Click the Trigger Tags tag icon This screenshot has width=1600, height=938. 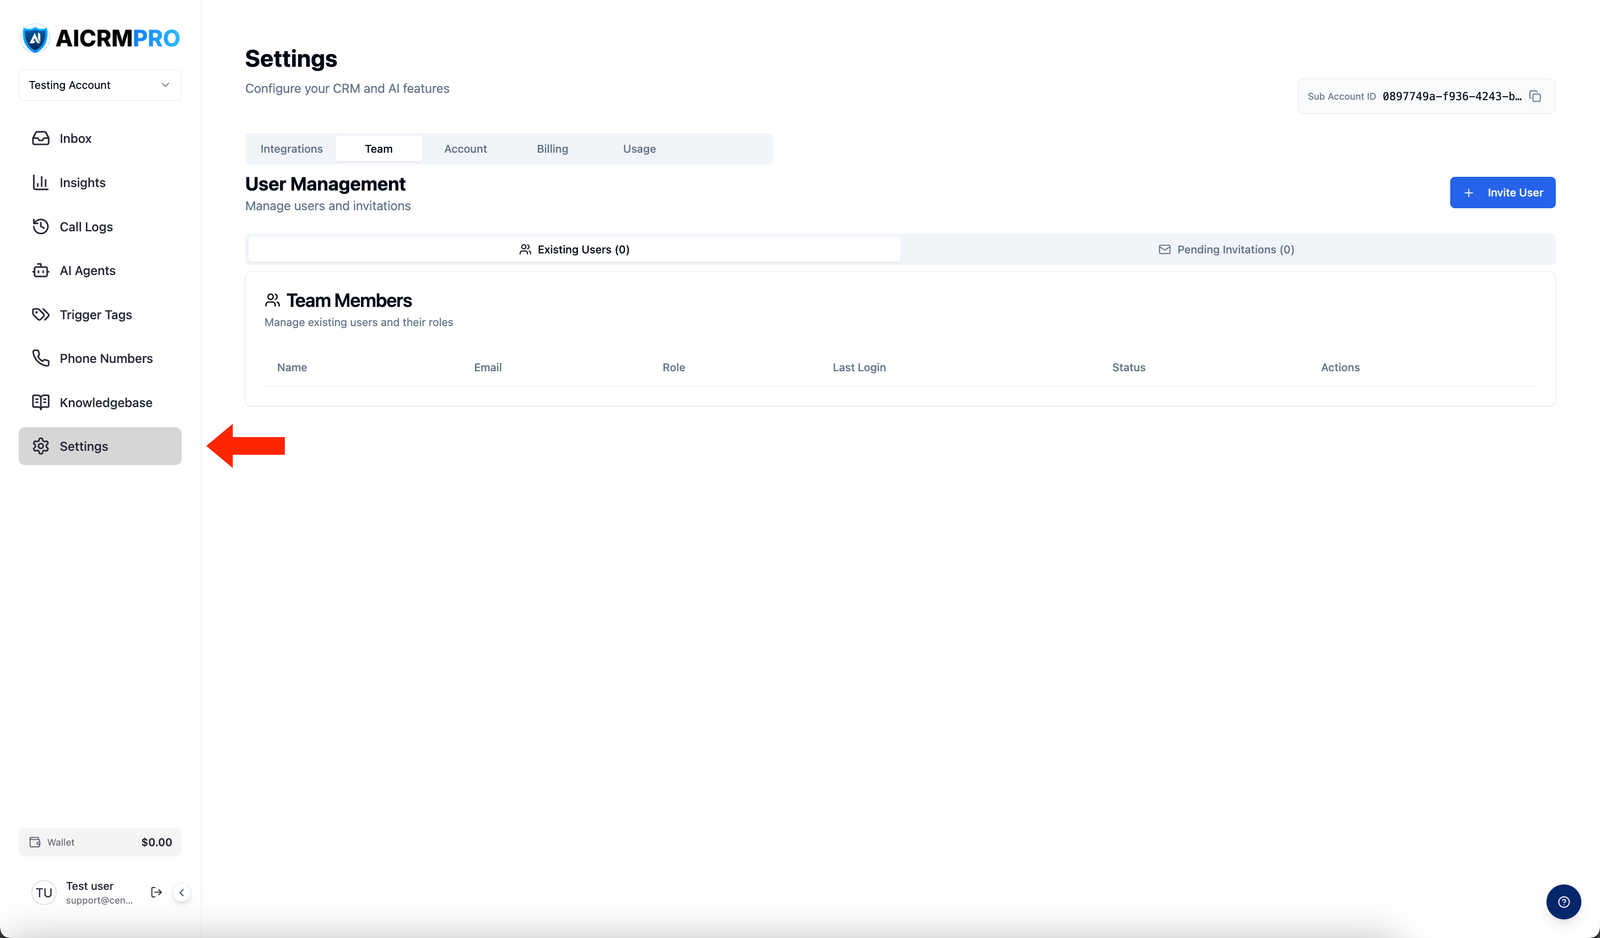(41, 314)
